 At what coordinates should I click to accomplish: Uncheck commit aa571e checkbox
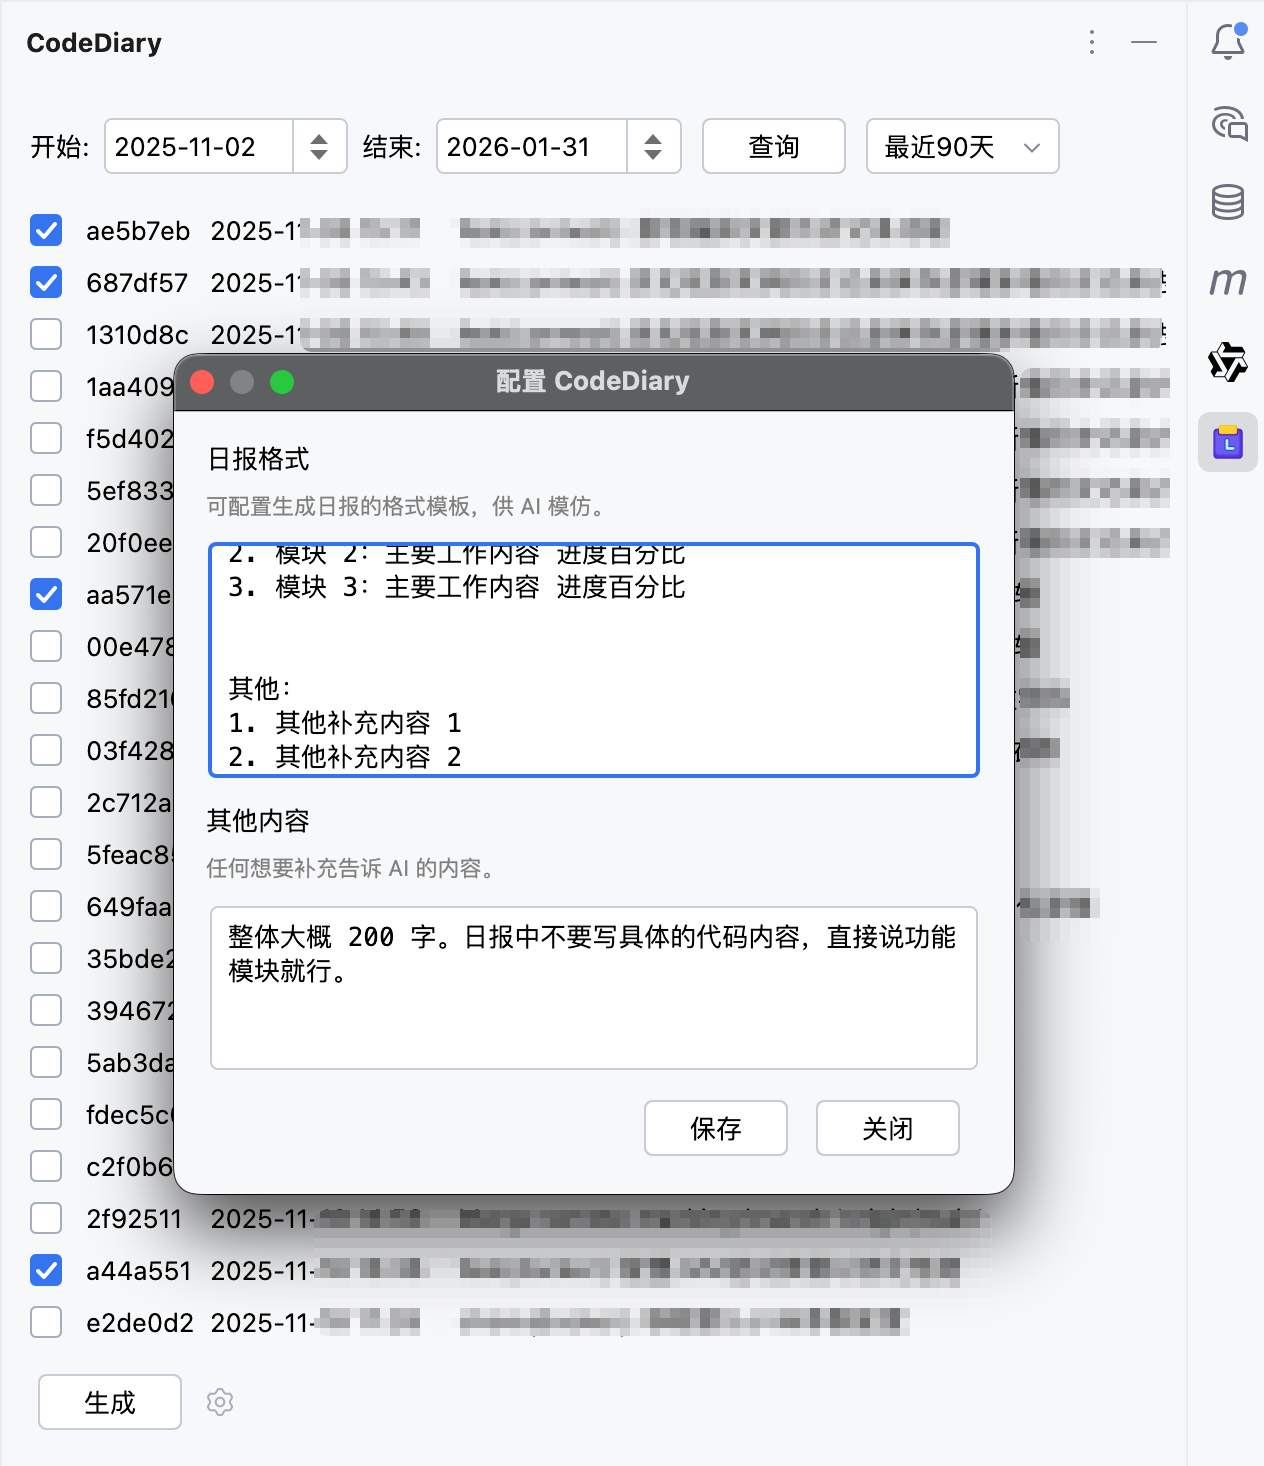coord(46,594)
